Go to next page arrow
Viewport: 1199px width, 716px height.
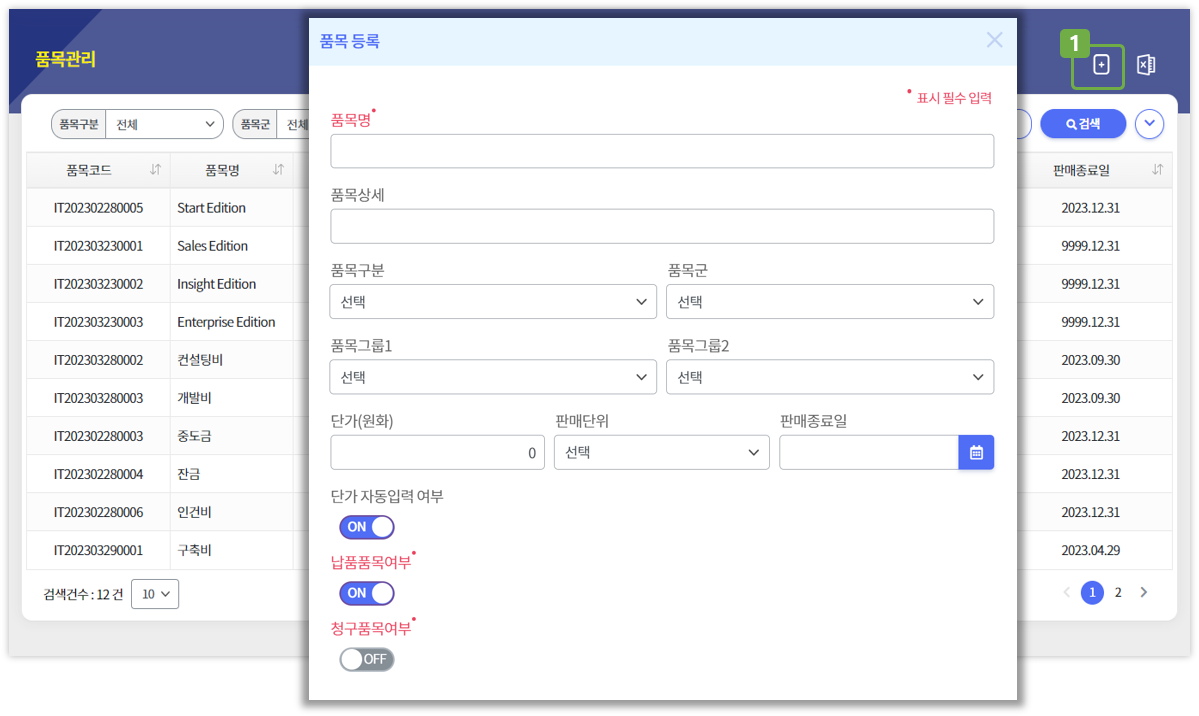point(1144,592)
